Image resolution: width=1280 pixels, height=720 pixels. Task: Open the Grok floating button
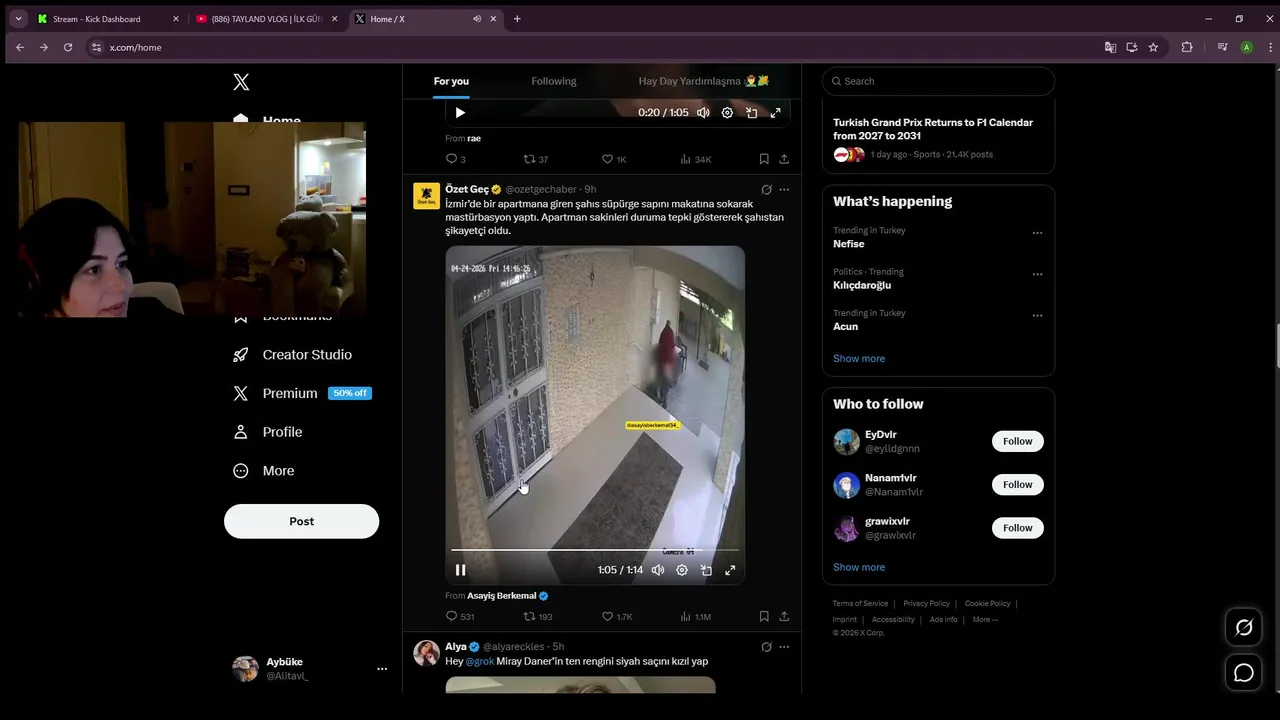point(1244,628)
